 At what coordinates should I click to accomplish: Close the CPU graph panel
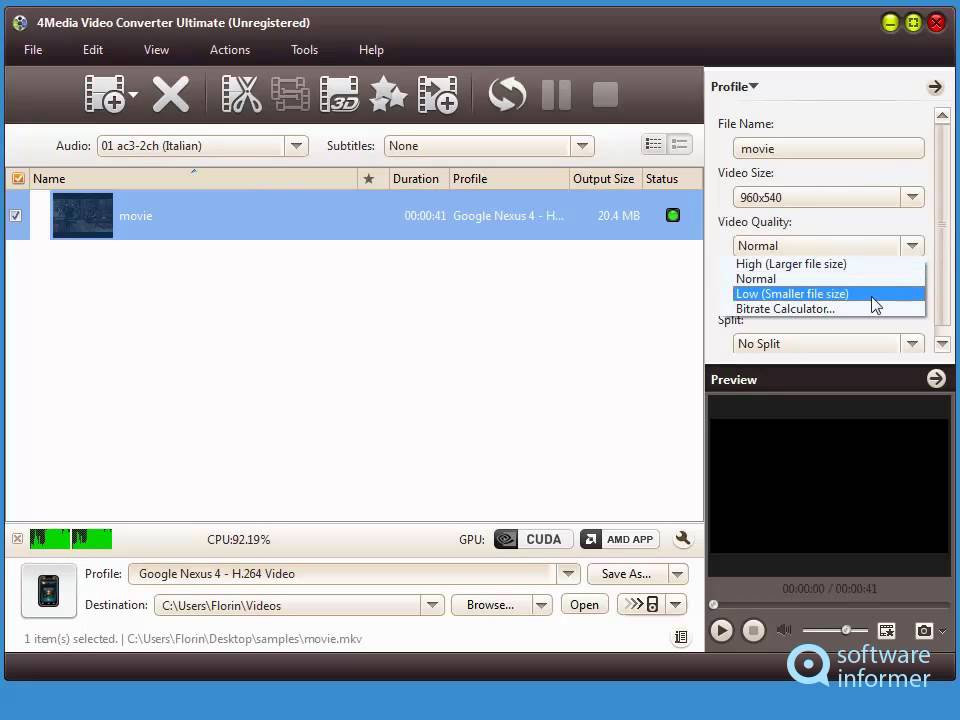[x=18, y=538]
